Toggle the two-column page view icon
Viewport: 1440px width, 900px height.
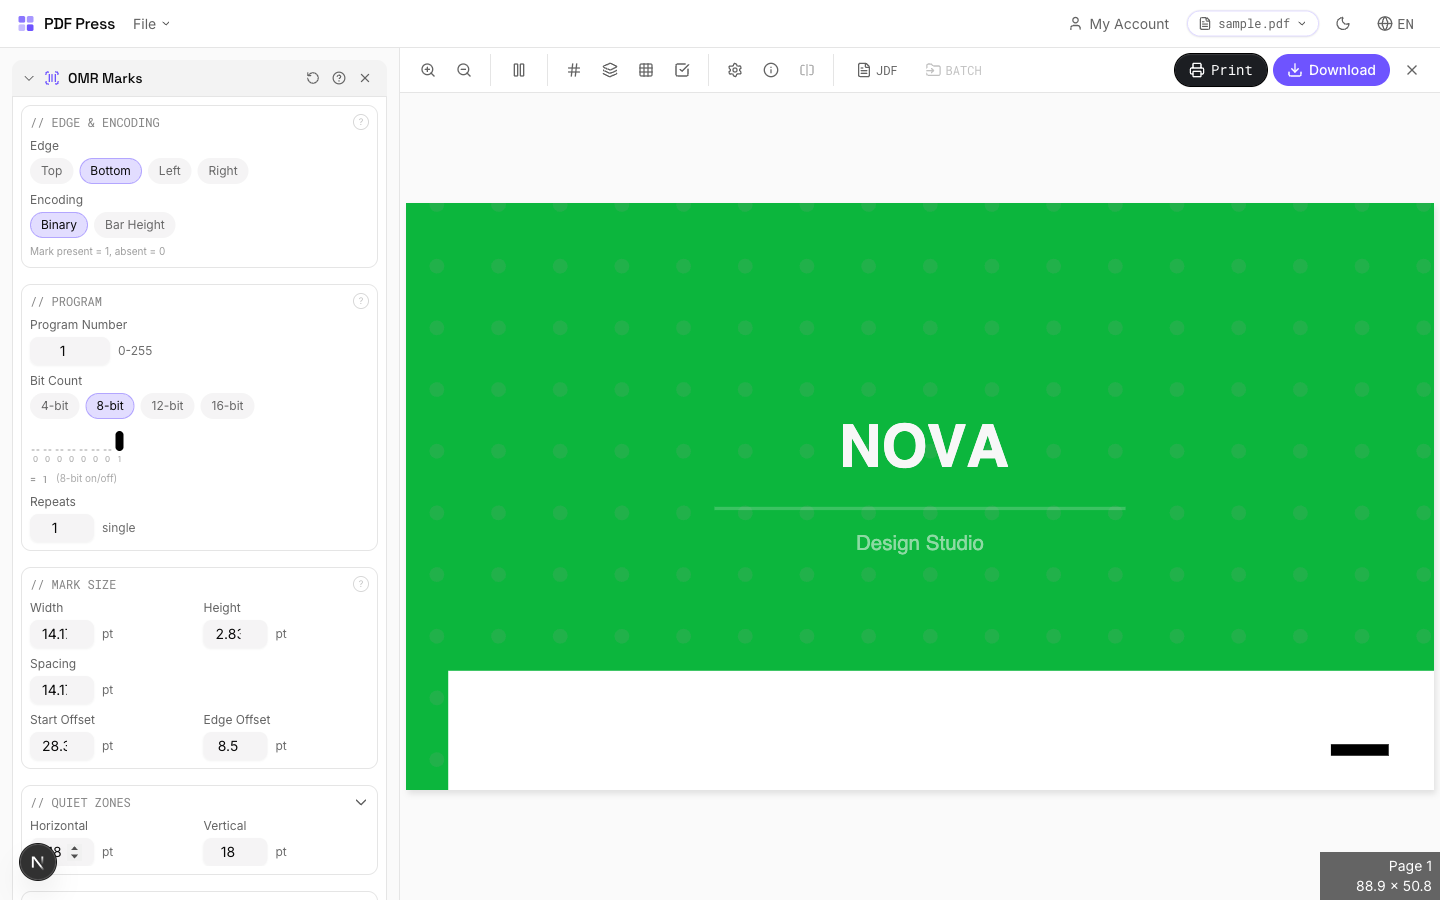[519, 70]
